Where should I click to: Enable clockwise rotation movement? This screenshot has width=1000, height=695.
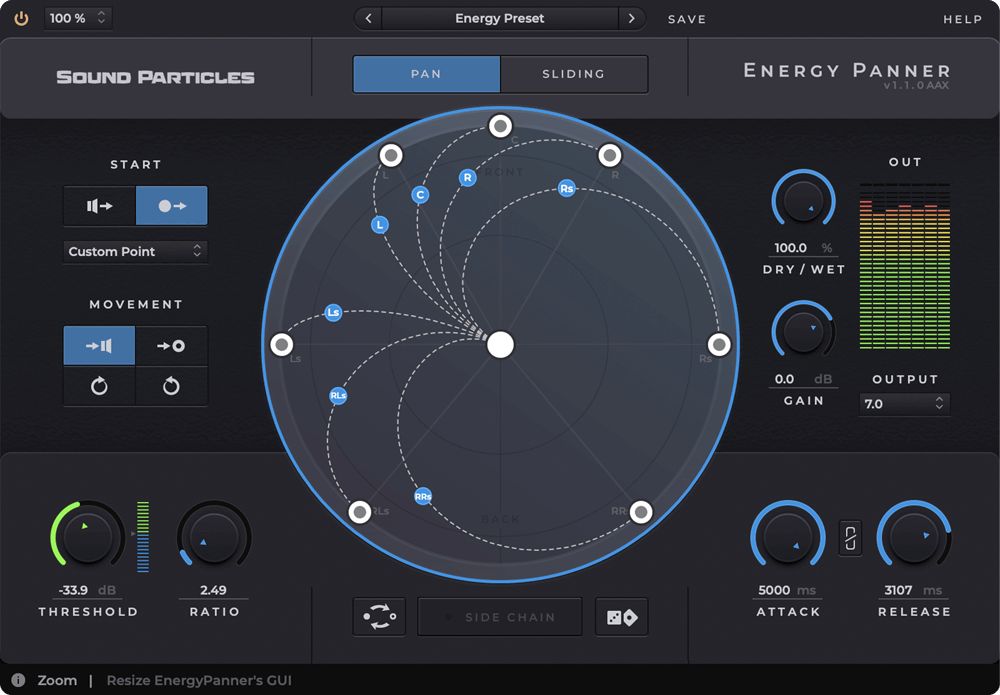tap(99, 387)
